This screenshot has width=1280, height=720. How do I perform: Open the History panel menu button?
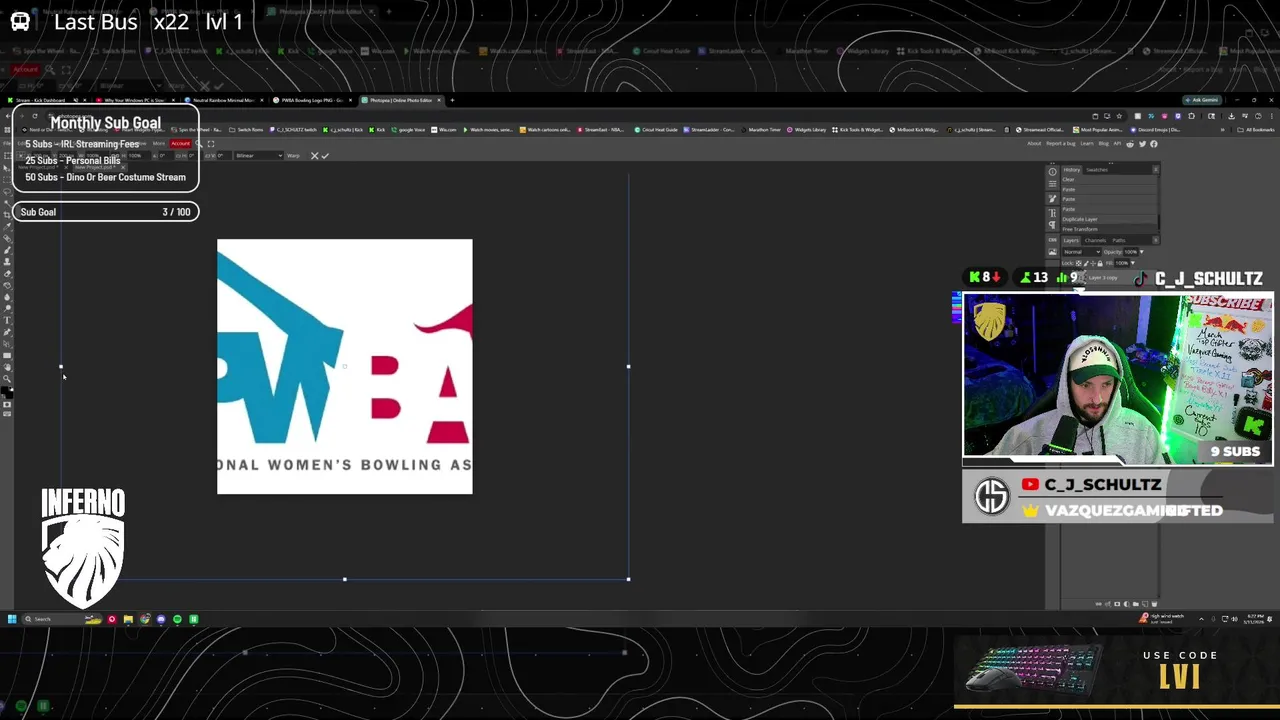click(1155, 170)
